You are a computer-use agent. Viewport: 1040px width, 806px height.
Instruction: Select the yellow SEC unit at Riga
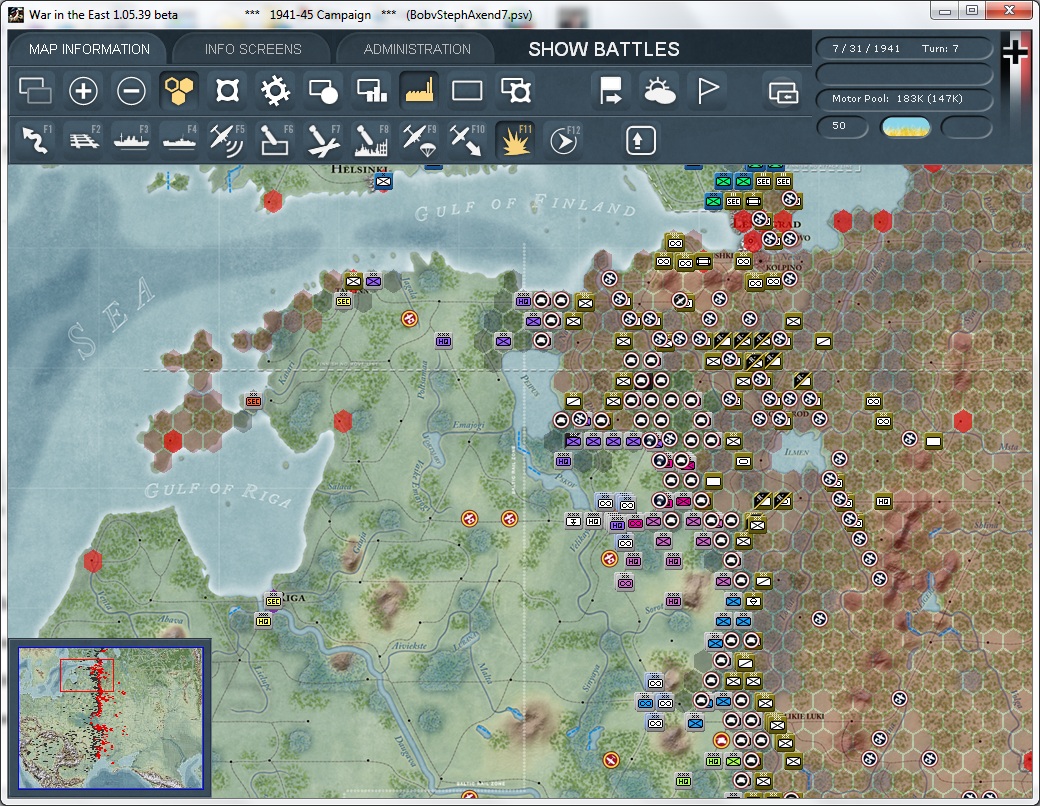point(273,600)
